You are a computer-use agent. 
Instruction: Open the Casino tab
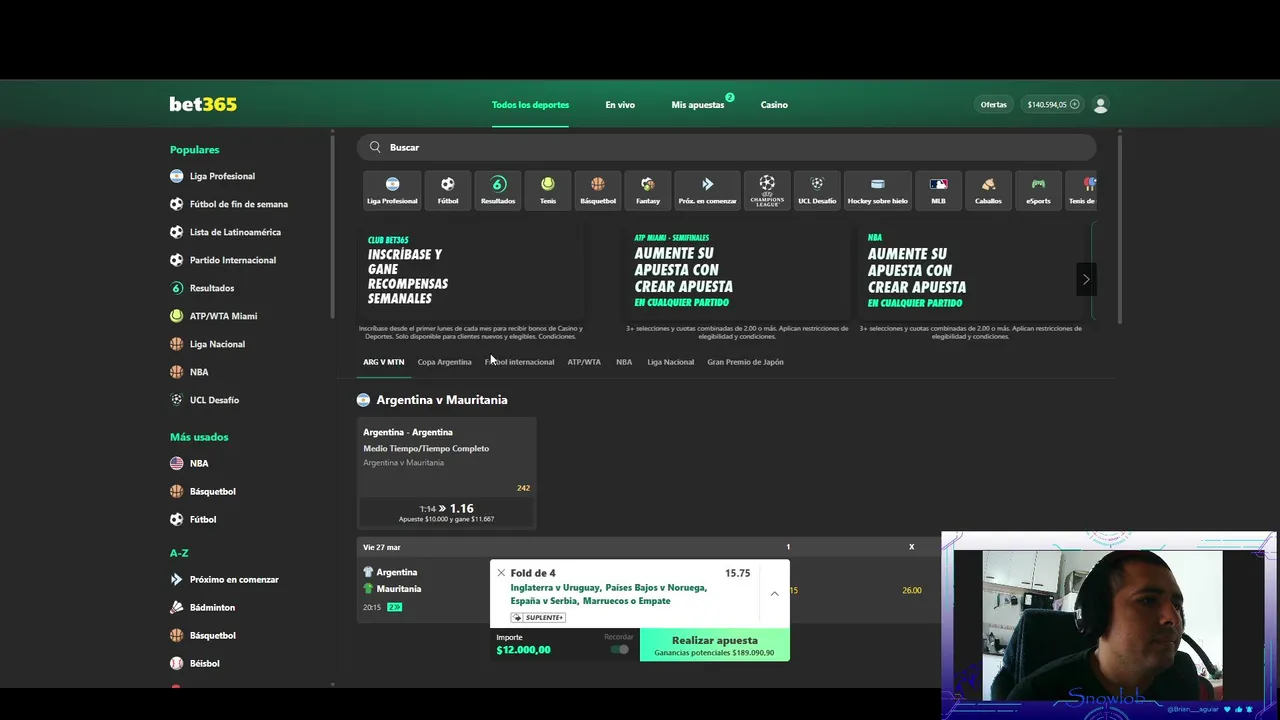pyautogui.click(x=774, y=104)
